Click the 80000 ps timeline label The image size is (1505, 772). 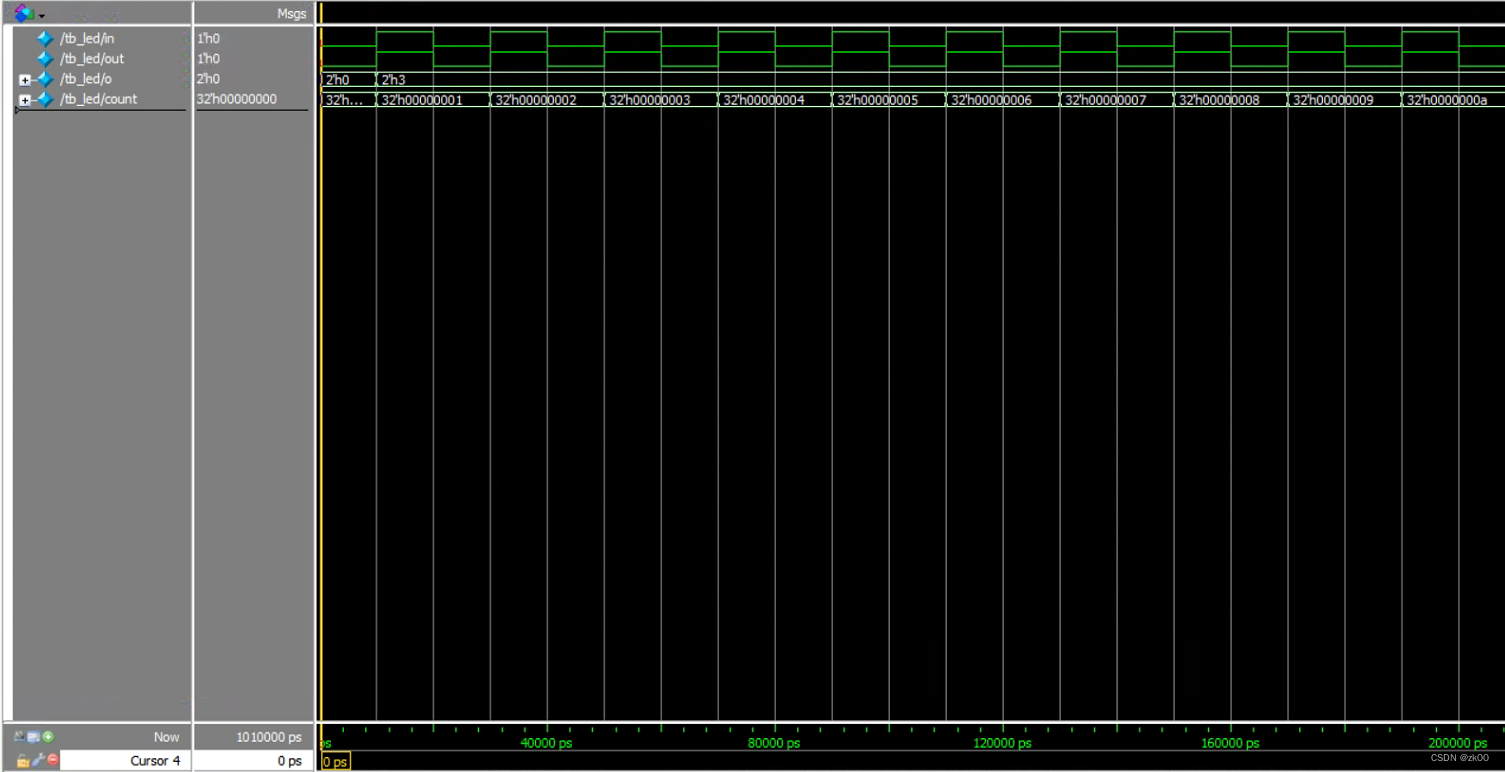coord(775,744)
